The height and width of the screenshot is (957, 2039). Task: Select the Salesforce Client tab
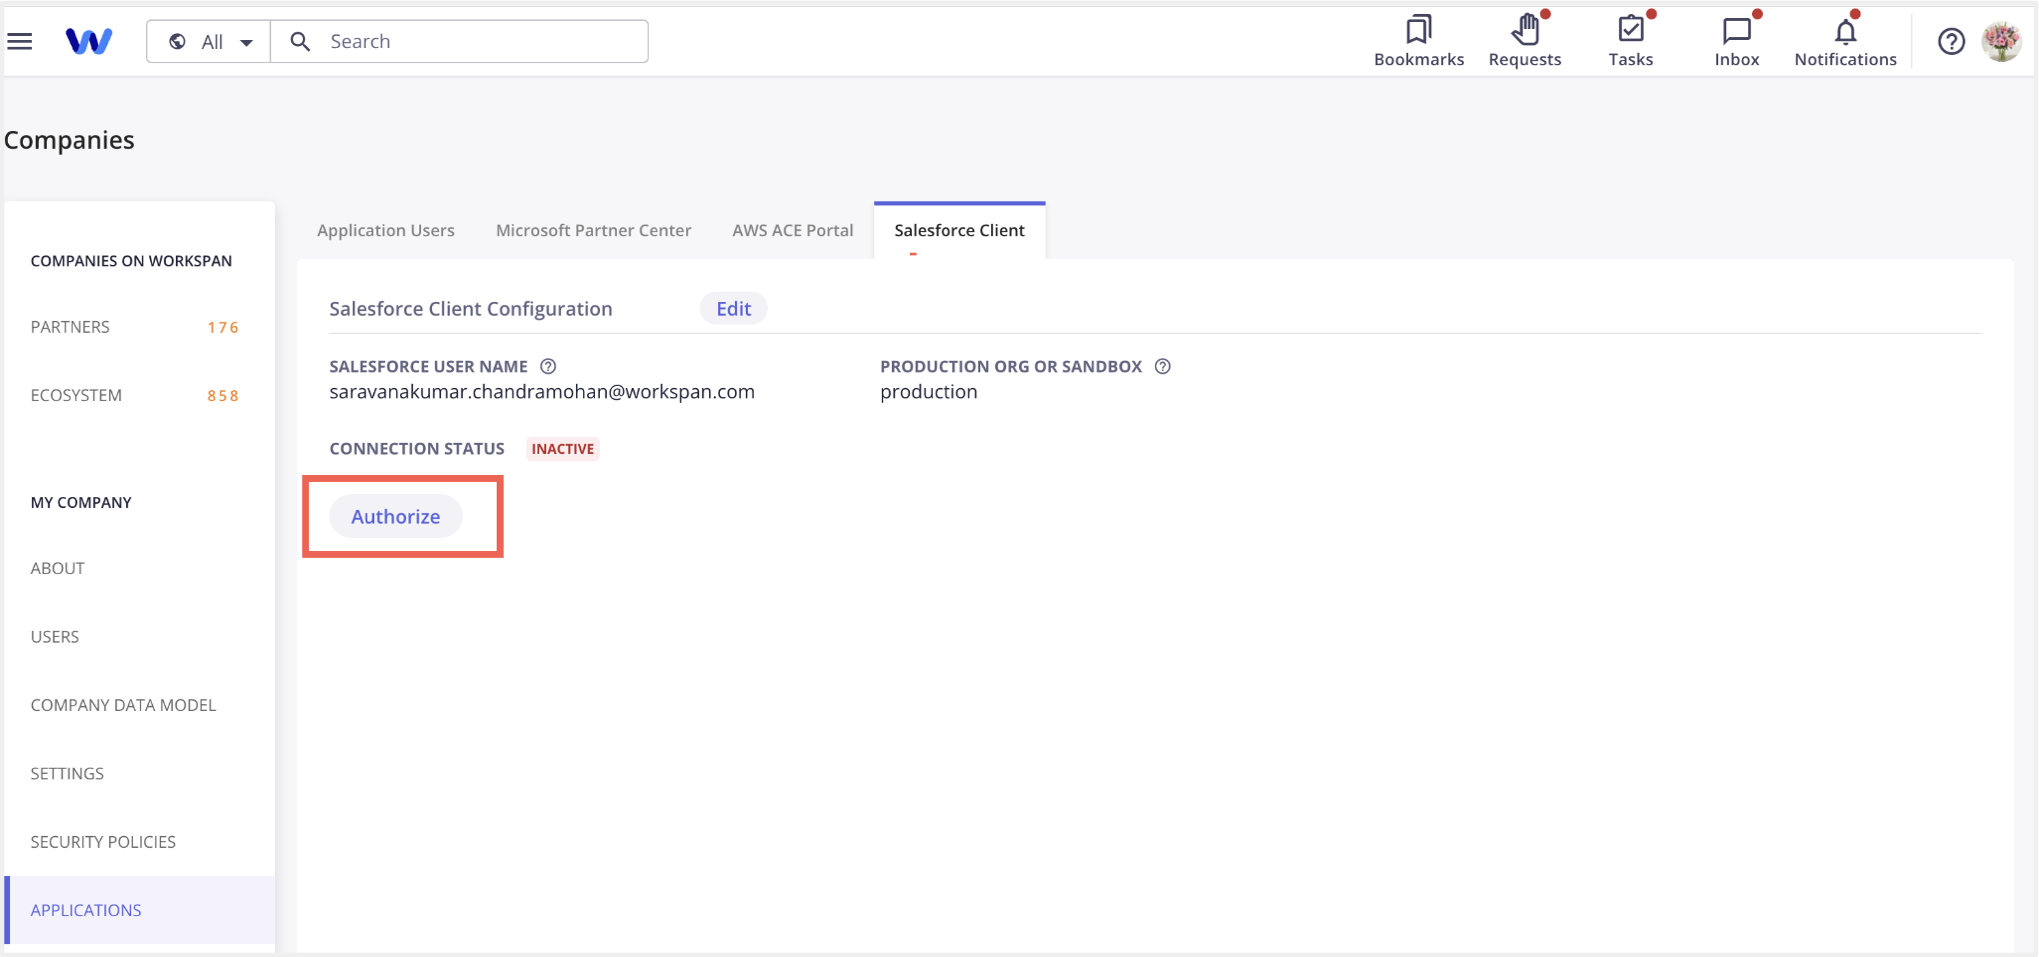click(959, 230)
